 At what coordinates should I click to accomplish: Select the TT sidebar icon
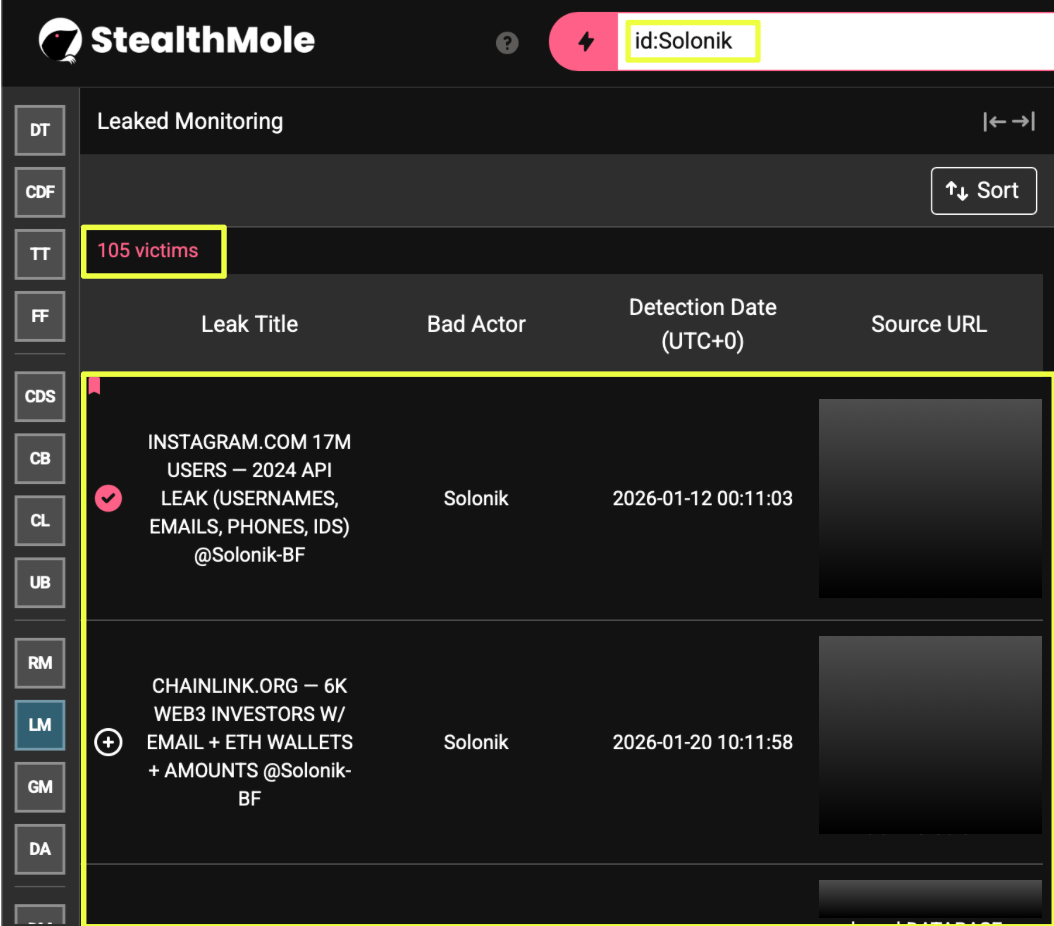click(40, 254)
